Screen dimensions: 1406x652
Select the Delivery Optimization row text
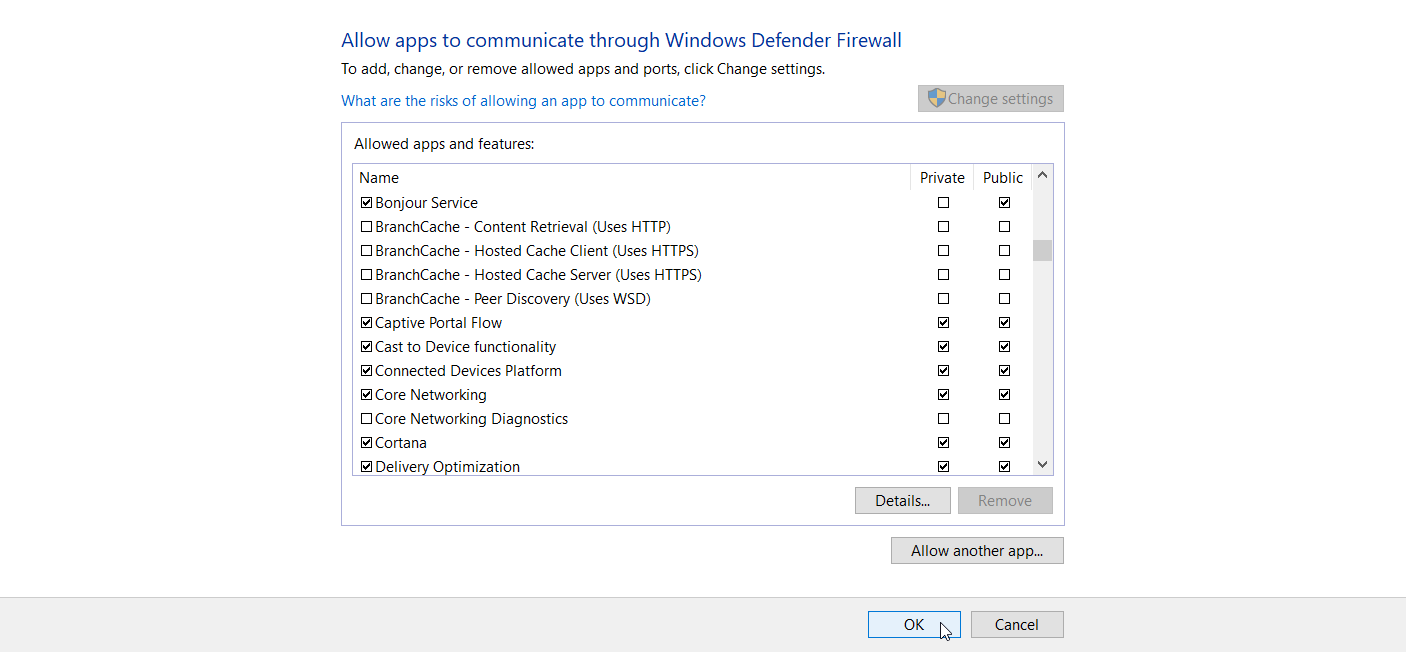[x=448, y=467]
